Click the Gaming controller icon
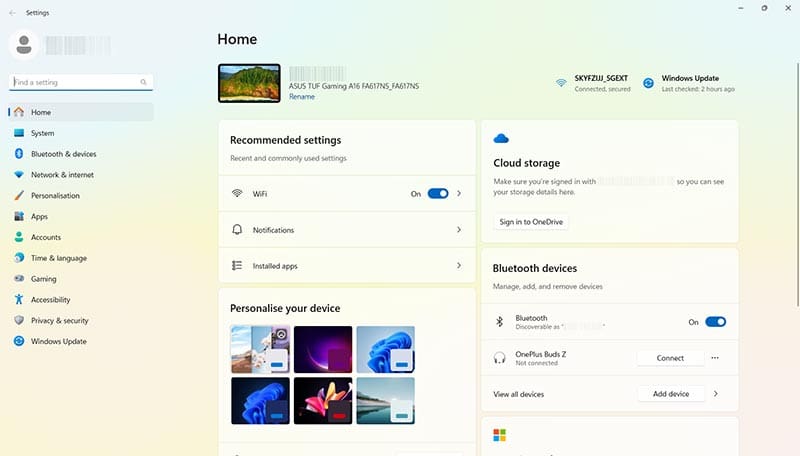800x456 pixels. pos(19,278)
